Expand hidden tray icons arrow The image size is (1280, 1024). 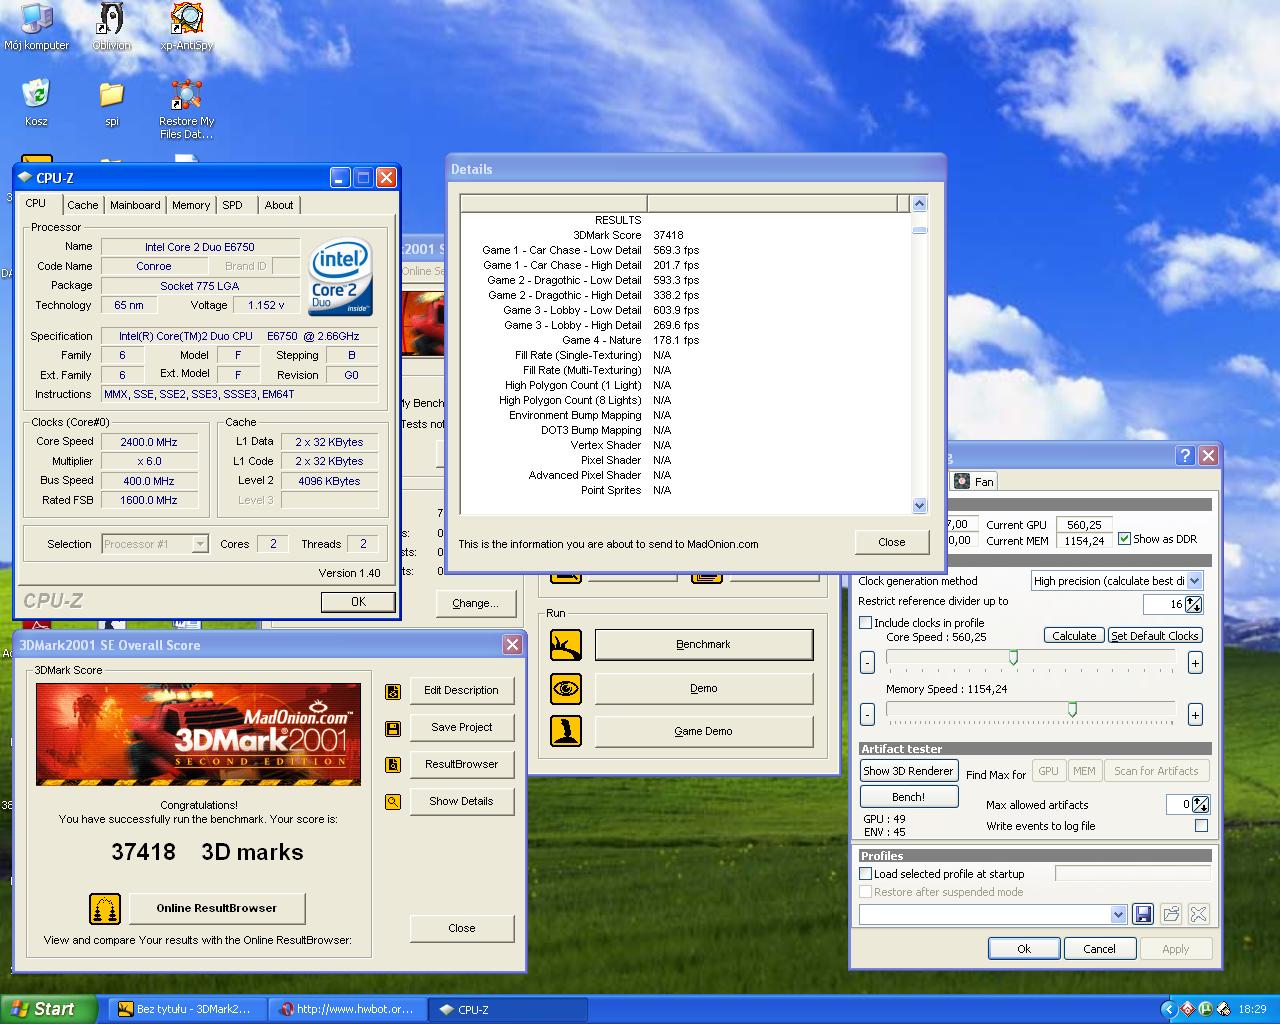coord(1168,1009)
